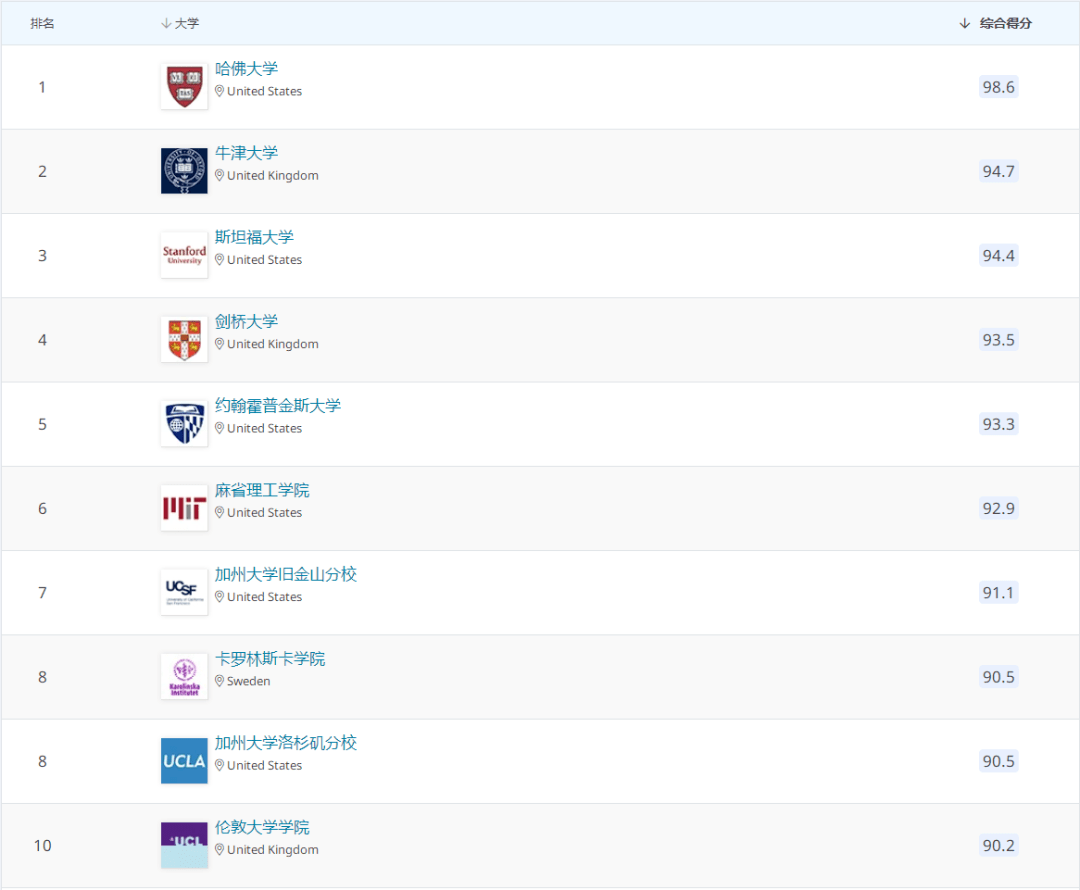Click the location pin under 约翰霍普金斯大学
Viewport: 1080px width, 890px height.
coord(219,428)
